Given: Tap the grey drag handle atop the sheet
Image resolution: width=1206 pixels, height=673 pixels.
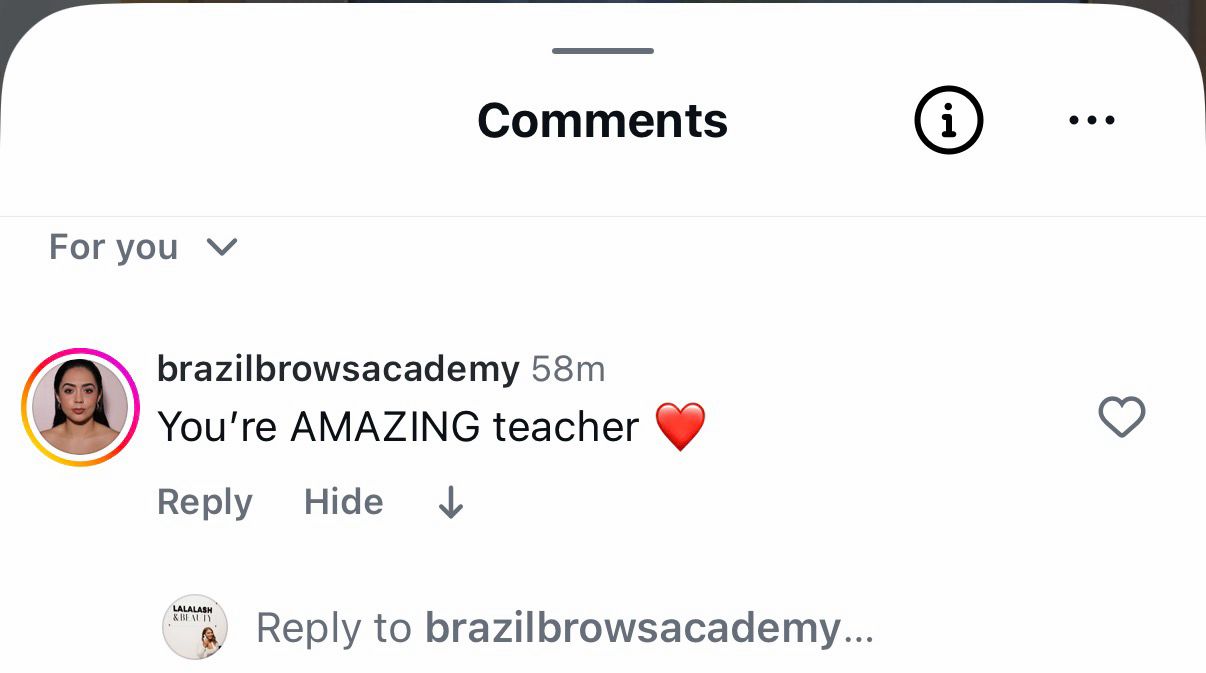Looking at the screenshot, I should coord(603,50).
